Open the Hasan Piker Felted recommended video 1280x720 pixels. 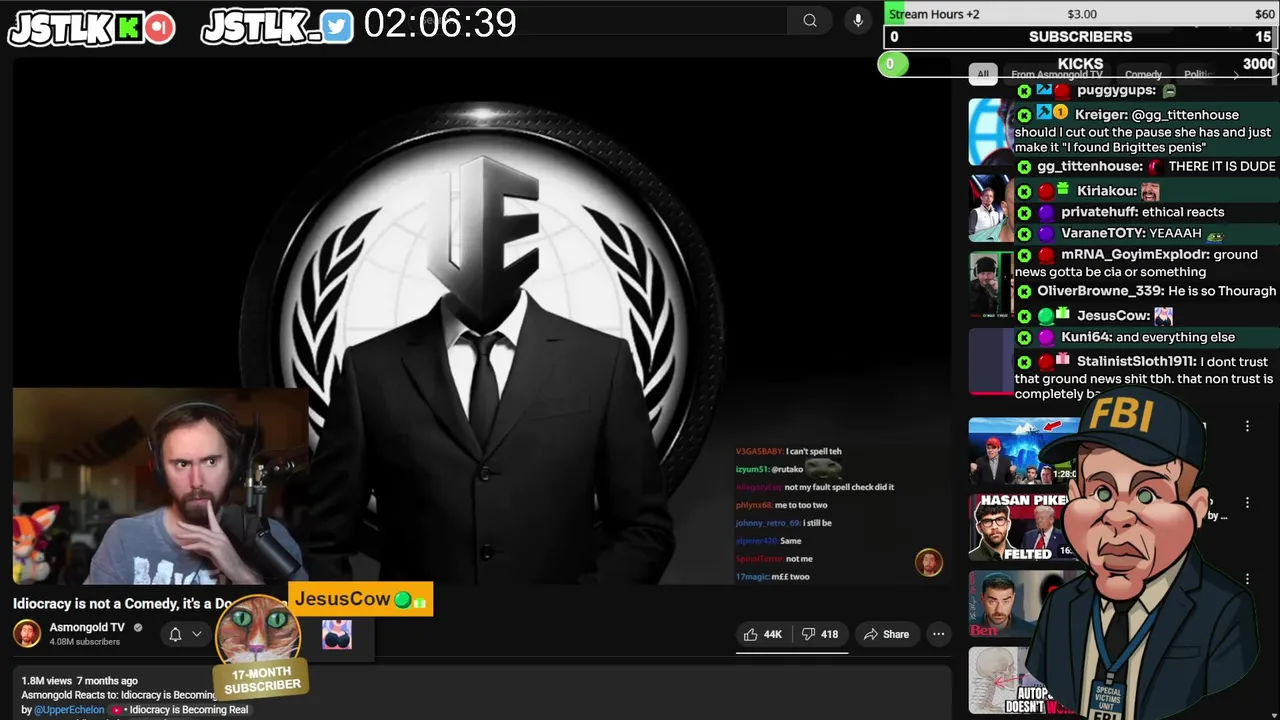click(x=1020, y=527)
